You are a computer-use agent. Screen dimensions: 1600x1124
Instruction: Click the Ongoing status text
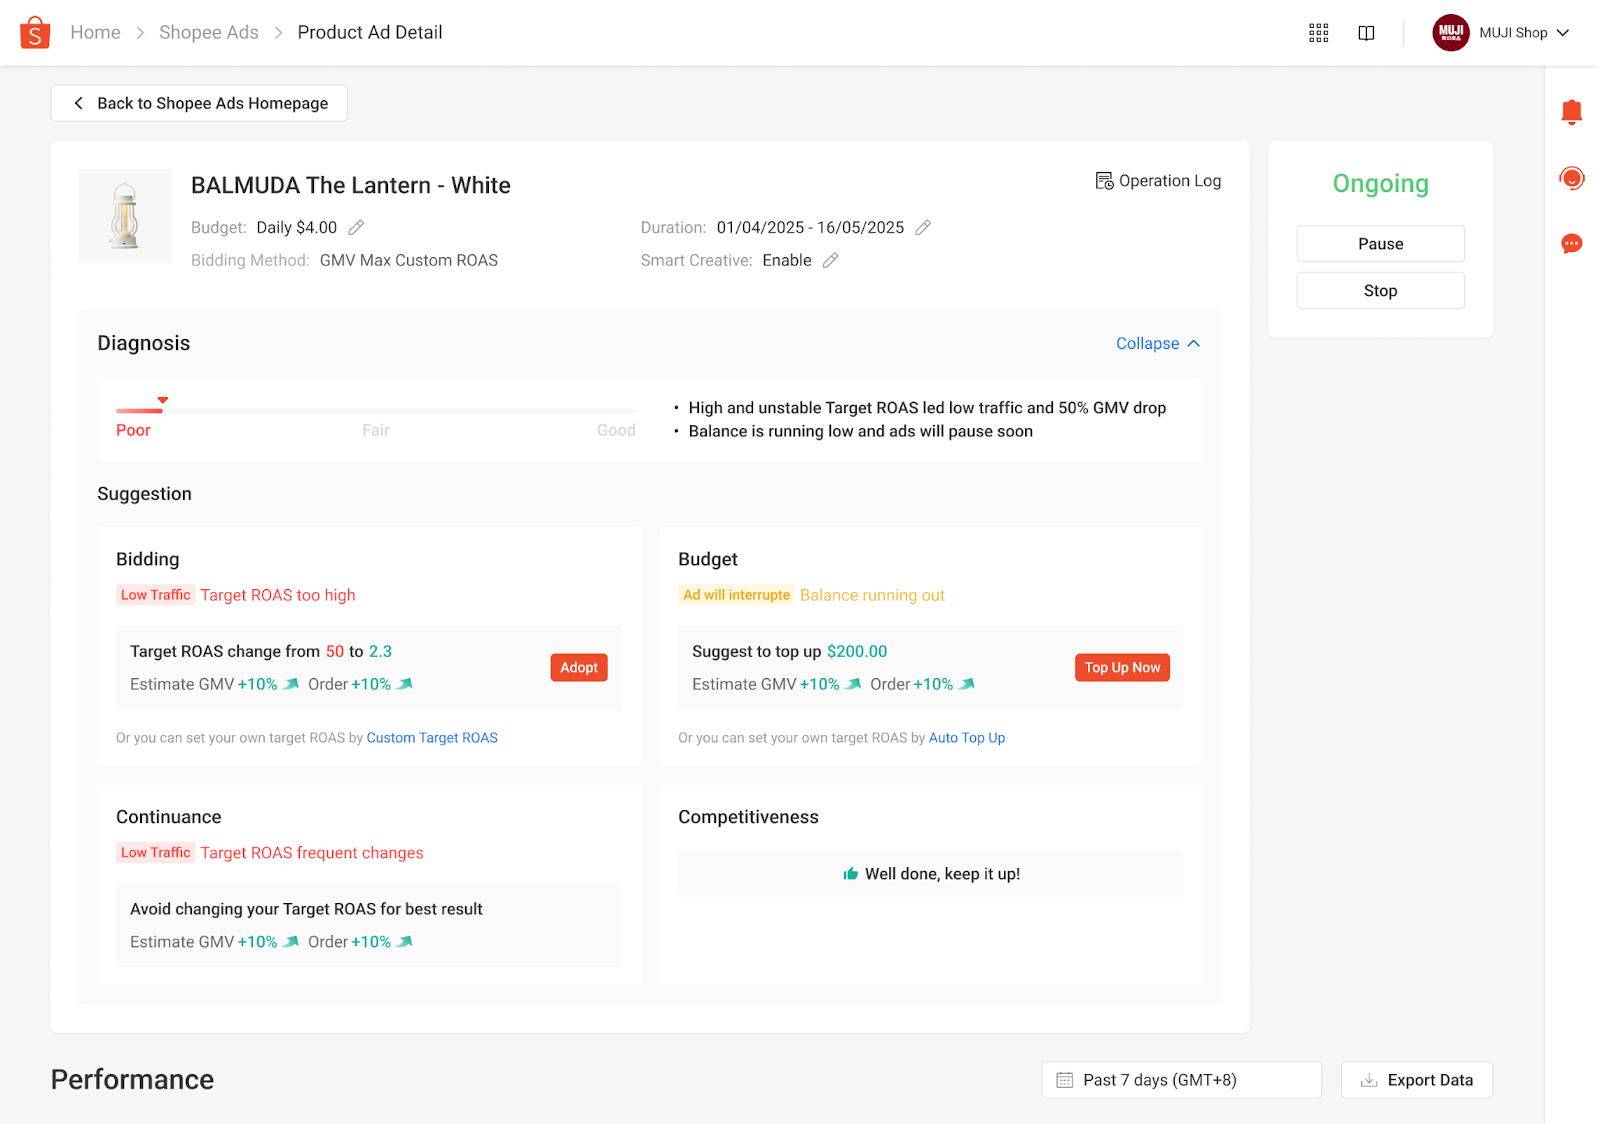tap(1380, 183)
